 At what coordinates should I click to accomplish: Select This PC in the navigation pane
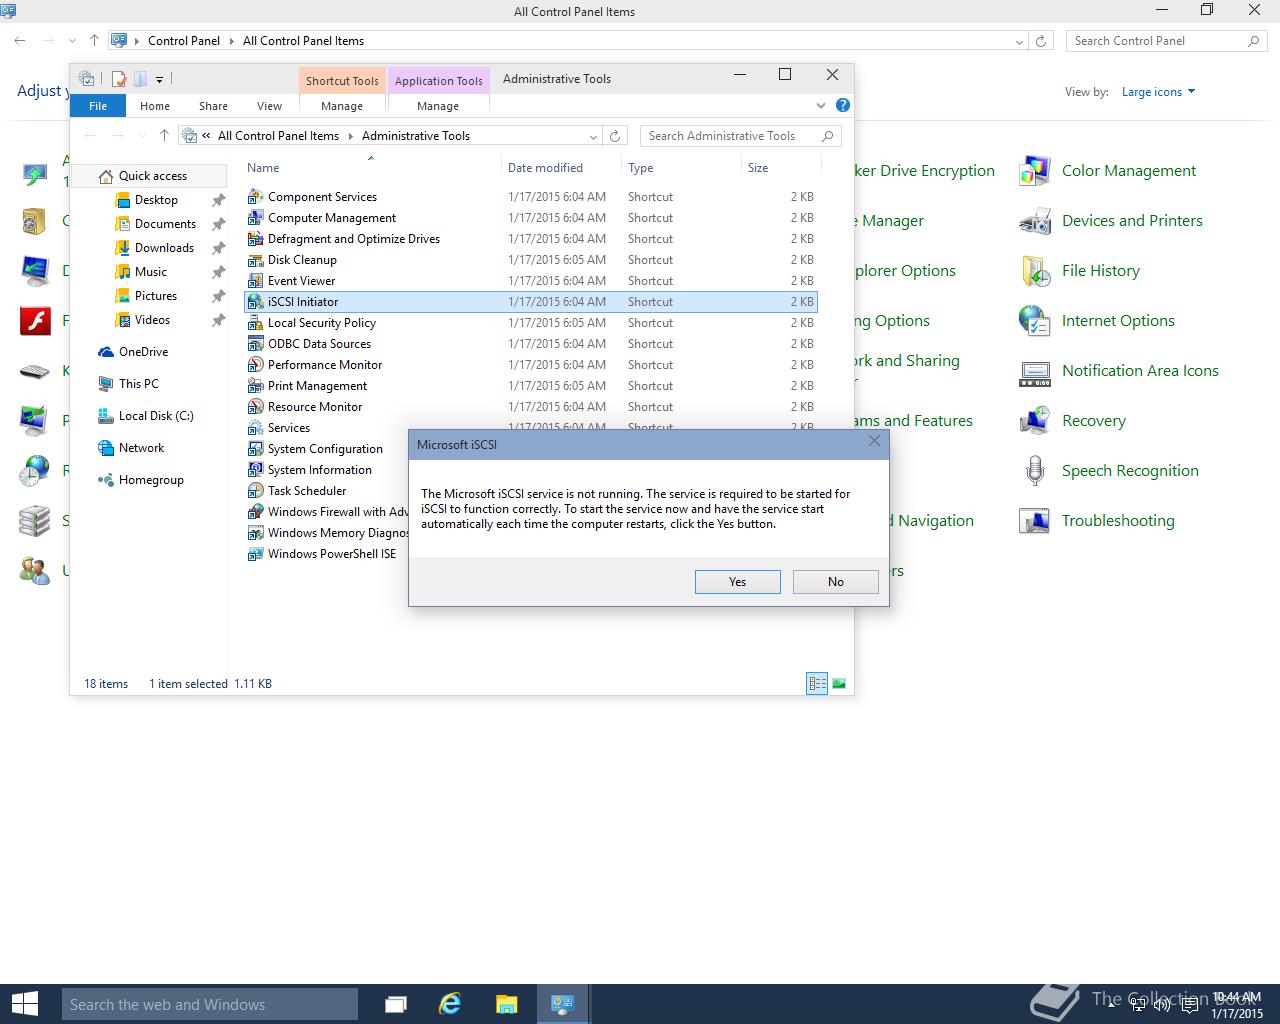click(x=138, y=384)
